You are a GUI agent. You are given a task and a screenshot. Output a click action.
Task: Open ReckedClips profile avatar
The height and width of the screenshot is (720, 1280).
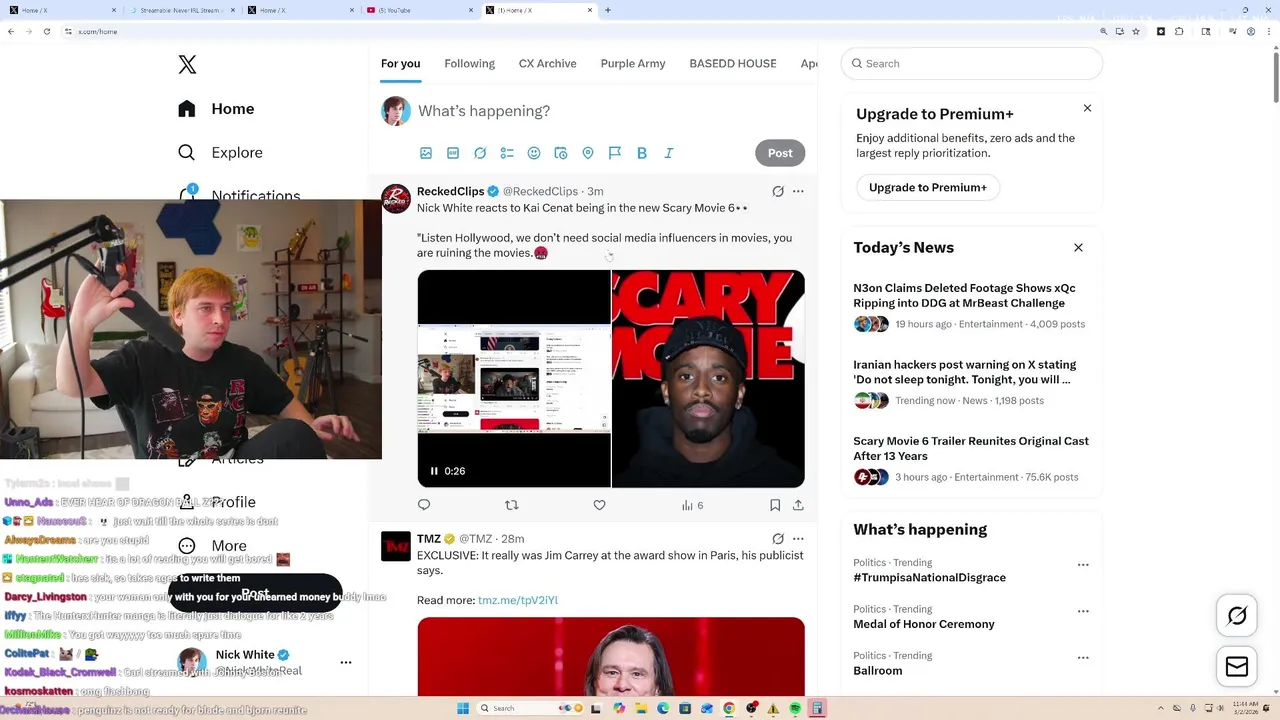pyautogui.click(x=396, y=199)
